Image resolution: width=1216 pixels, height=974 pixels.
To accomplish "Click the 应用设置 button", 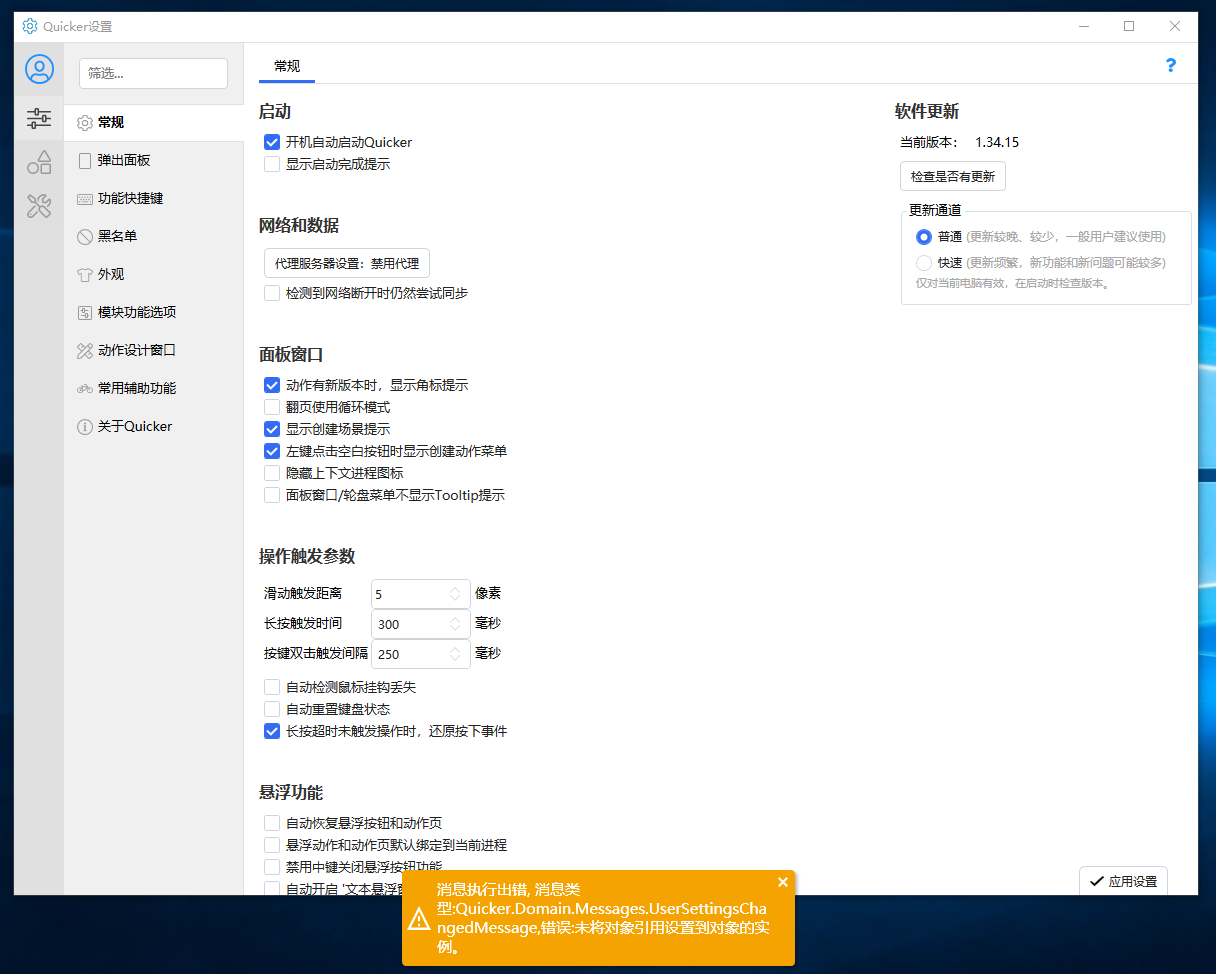I will pyautogui.click(x=1123, y=881).
